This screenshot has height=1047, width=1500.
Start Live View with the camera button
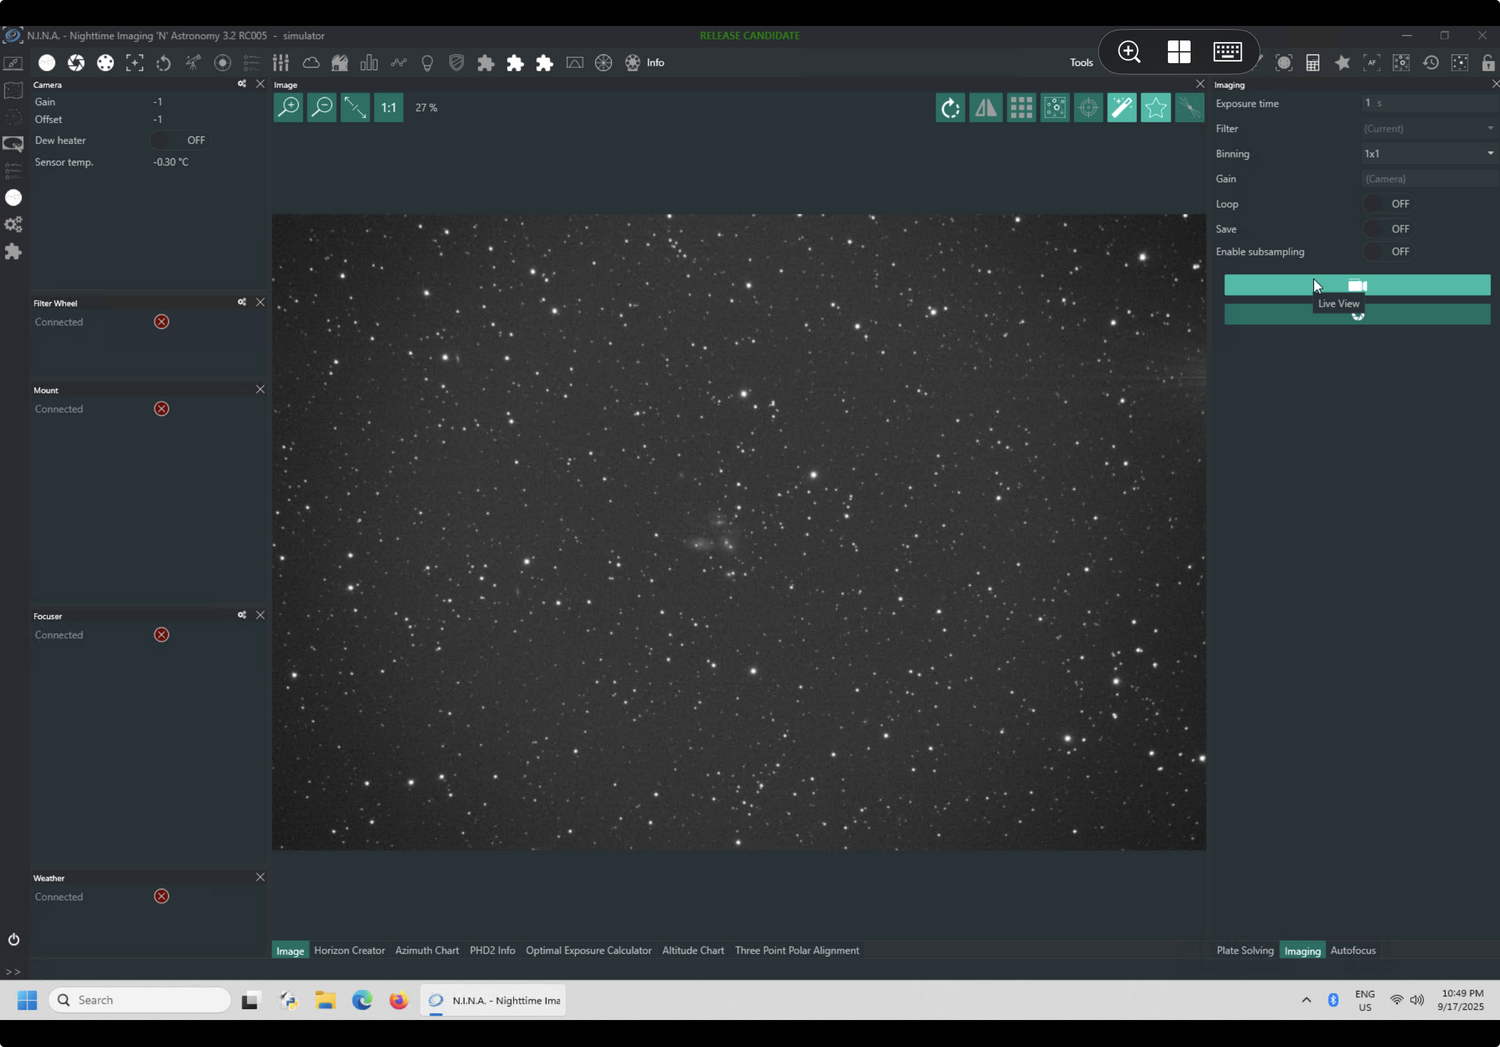pyautogui.click(x=1357, y=285)
